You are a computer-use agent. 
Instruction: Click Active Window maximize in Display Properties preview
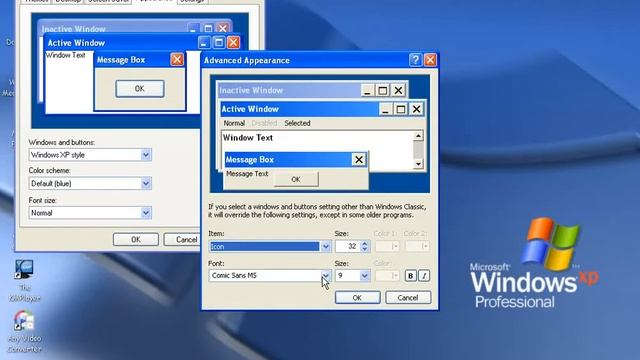pos(219,42)
